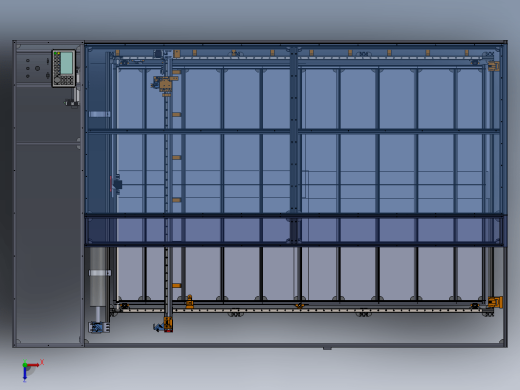Click the red X axis arrow of the triad
The image size is (520, 390).
tap(34, 365)
